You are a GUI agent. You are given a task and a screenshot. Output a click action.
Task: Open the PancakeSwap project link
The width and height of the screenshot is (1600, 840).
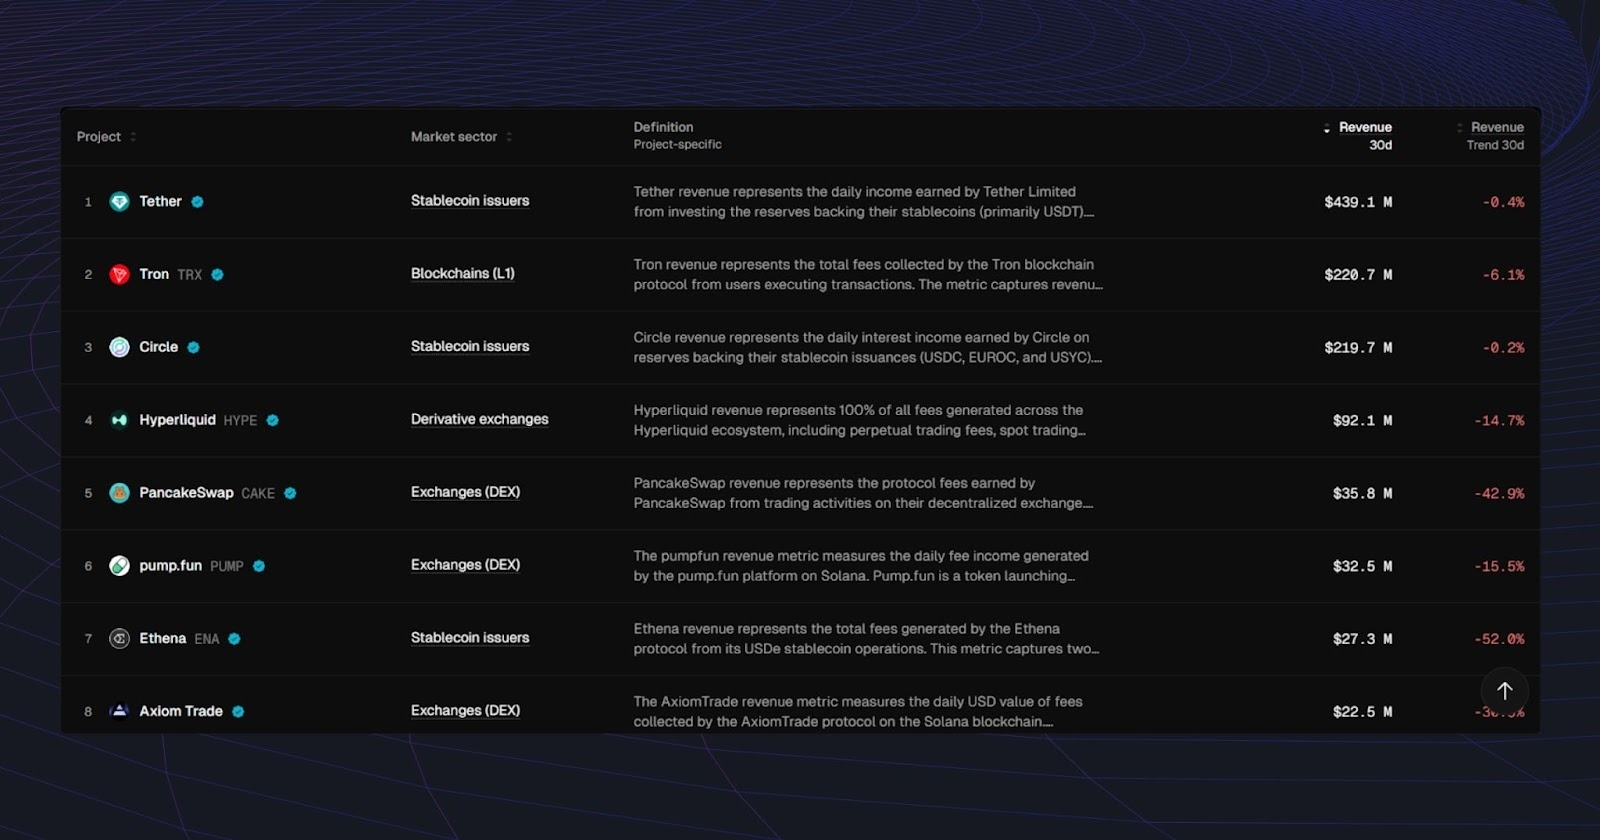click(186, 493)
